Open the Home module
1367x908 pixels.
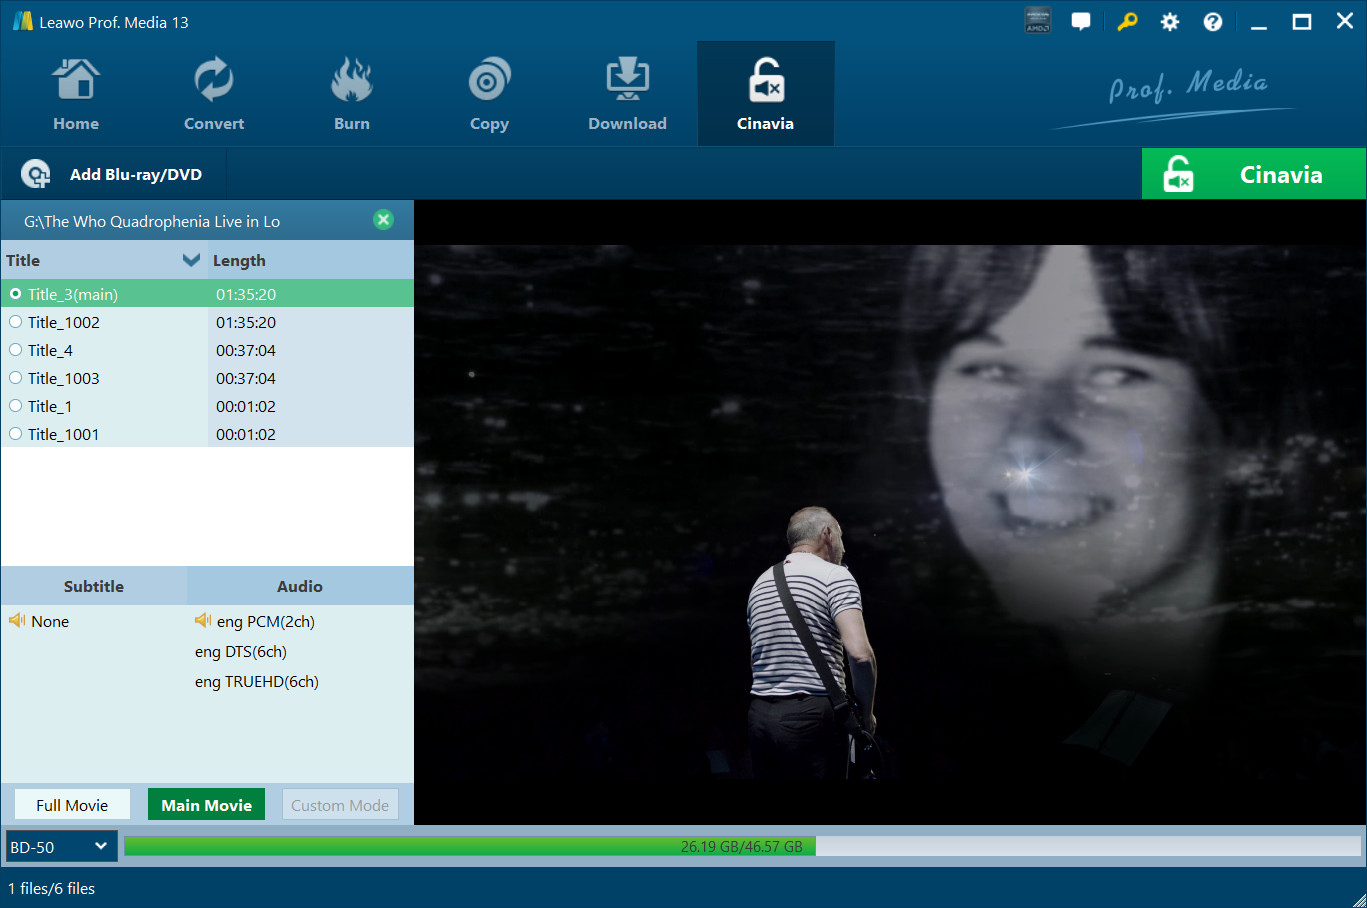[x=76, y=95]
